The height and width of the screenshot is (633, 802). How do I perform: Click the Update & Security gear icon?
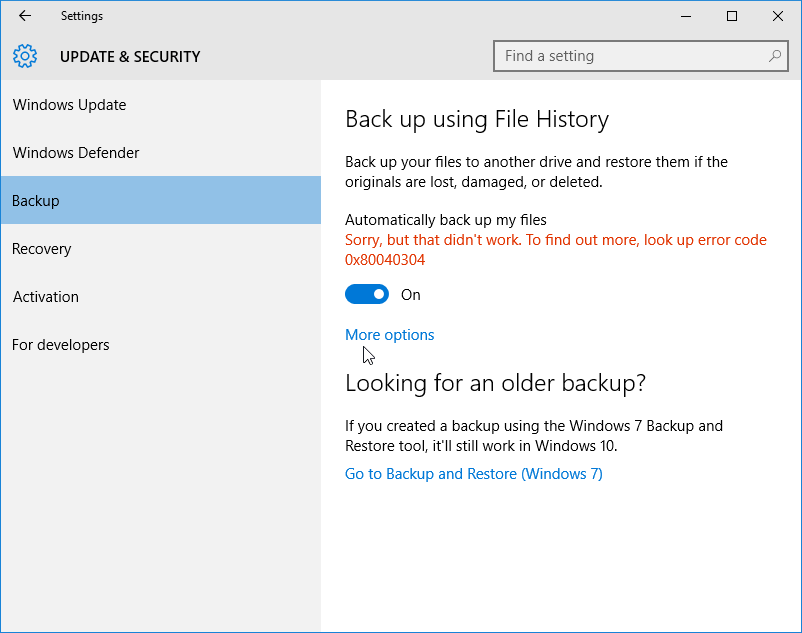pyautogui.click(x=25, y=56)
